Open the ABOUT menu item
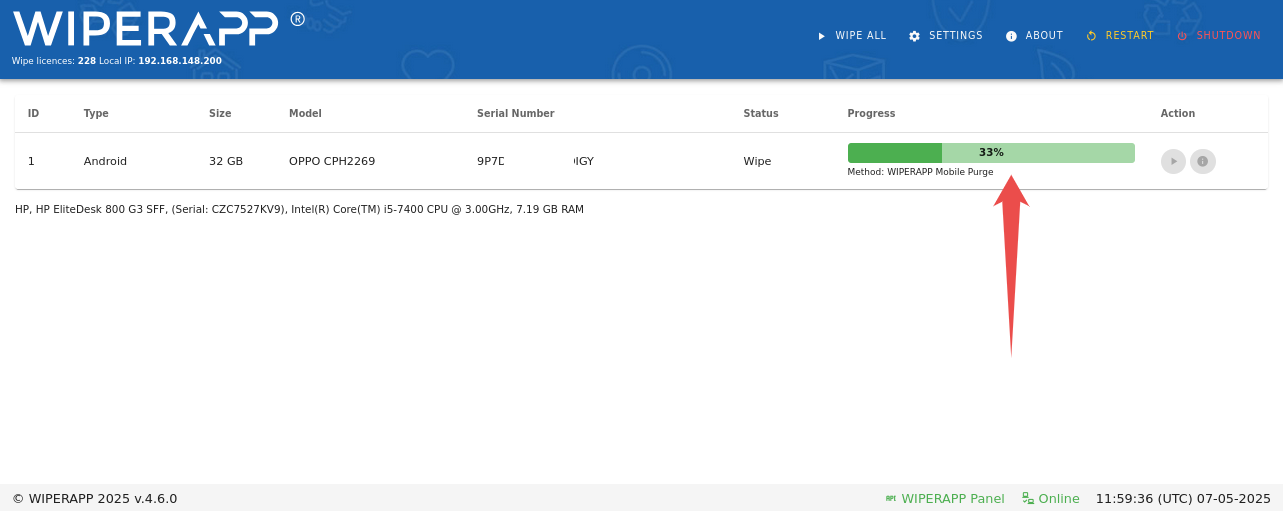Image resolution: width=1283 pixels, height=511 pixels. point(1044,36)
